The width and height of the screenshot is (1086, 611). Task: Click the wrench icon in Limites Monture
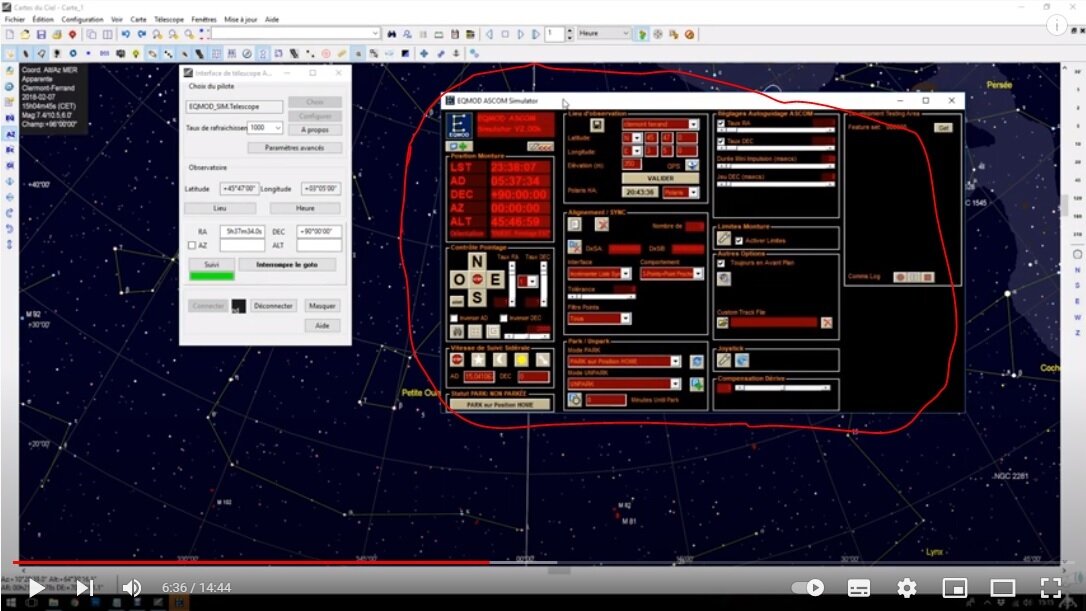point(724,238)
